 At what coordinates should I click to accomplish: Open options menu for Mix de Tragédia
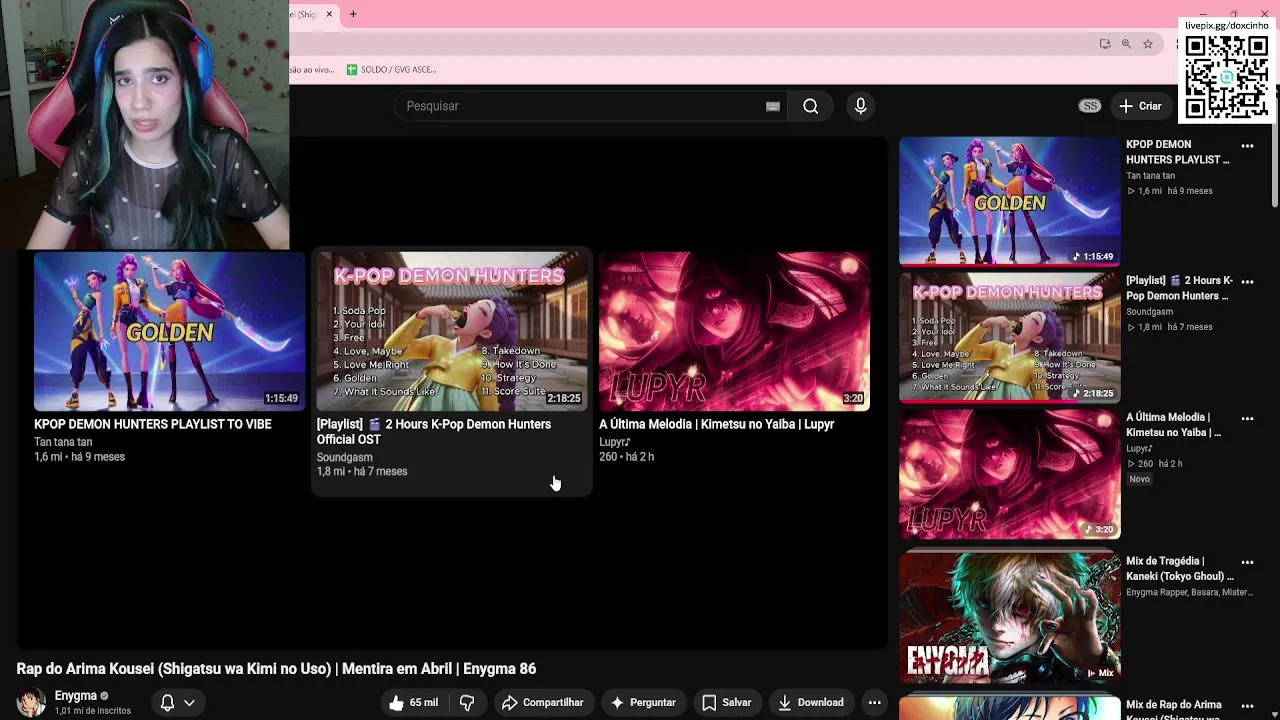coord(1247,562)
